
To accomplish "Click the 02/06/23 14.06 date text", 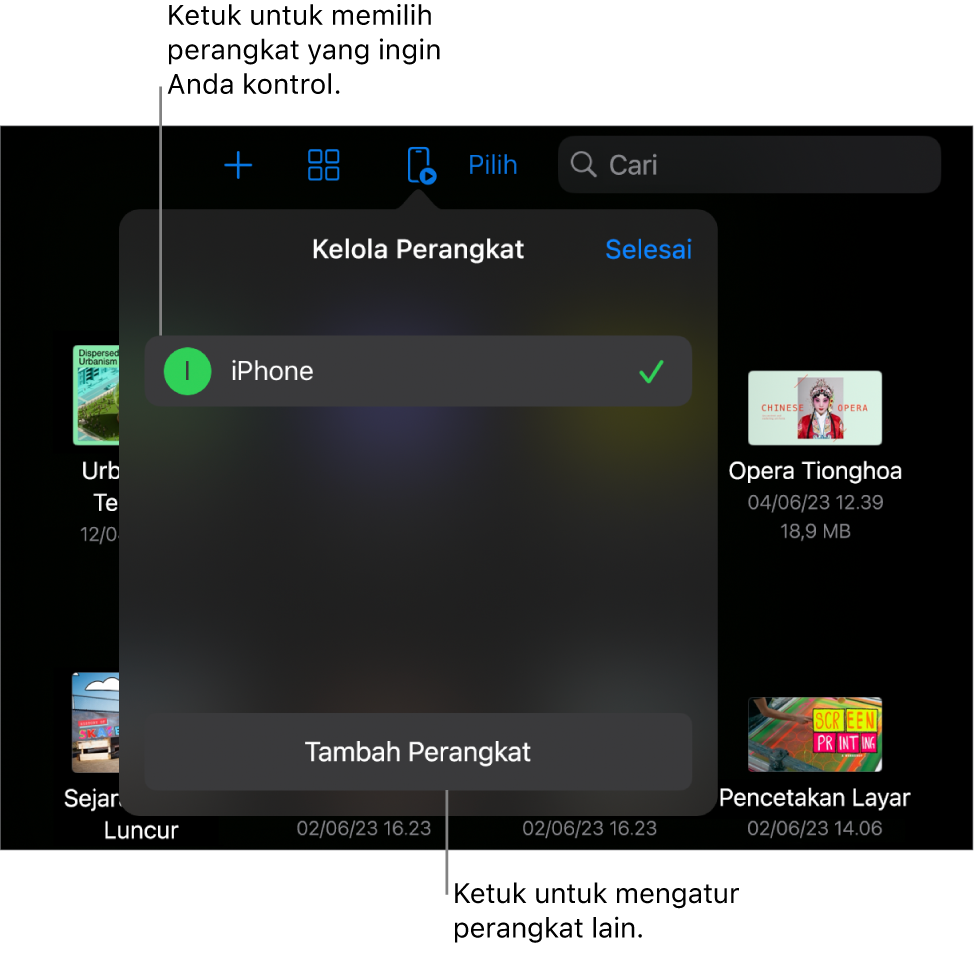I will pos(815,828).
